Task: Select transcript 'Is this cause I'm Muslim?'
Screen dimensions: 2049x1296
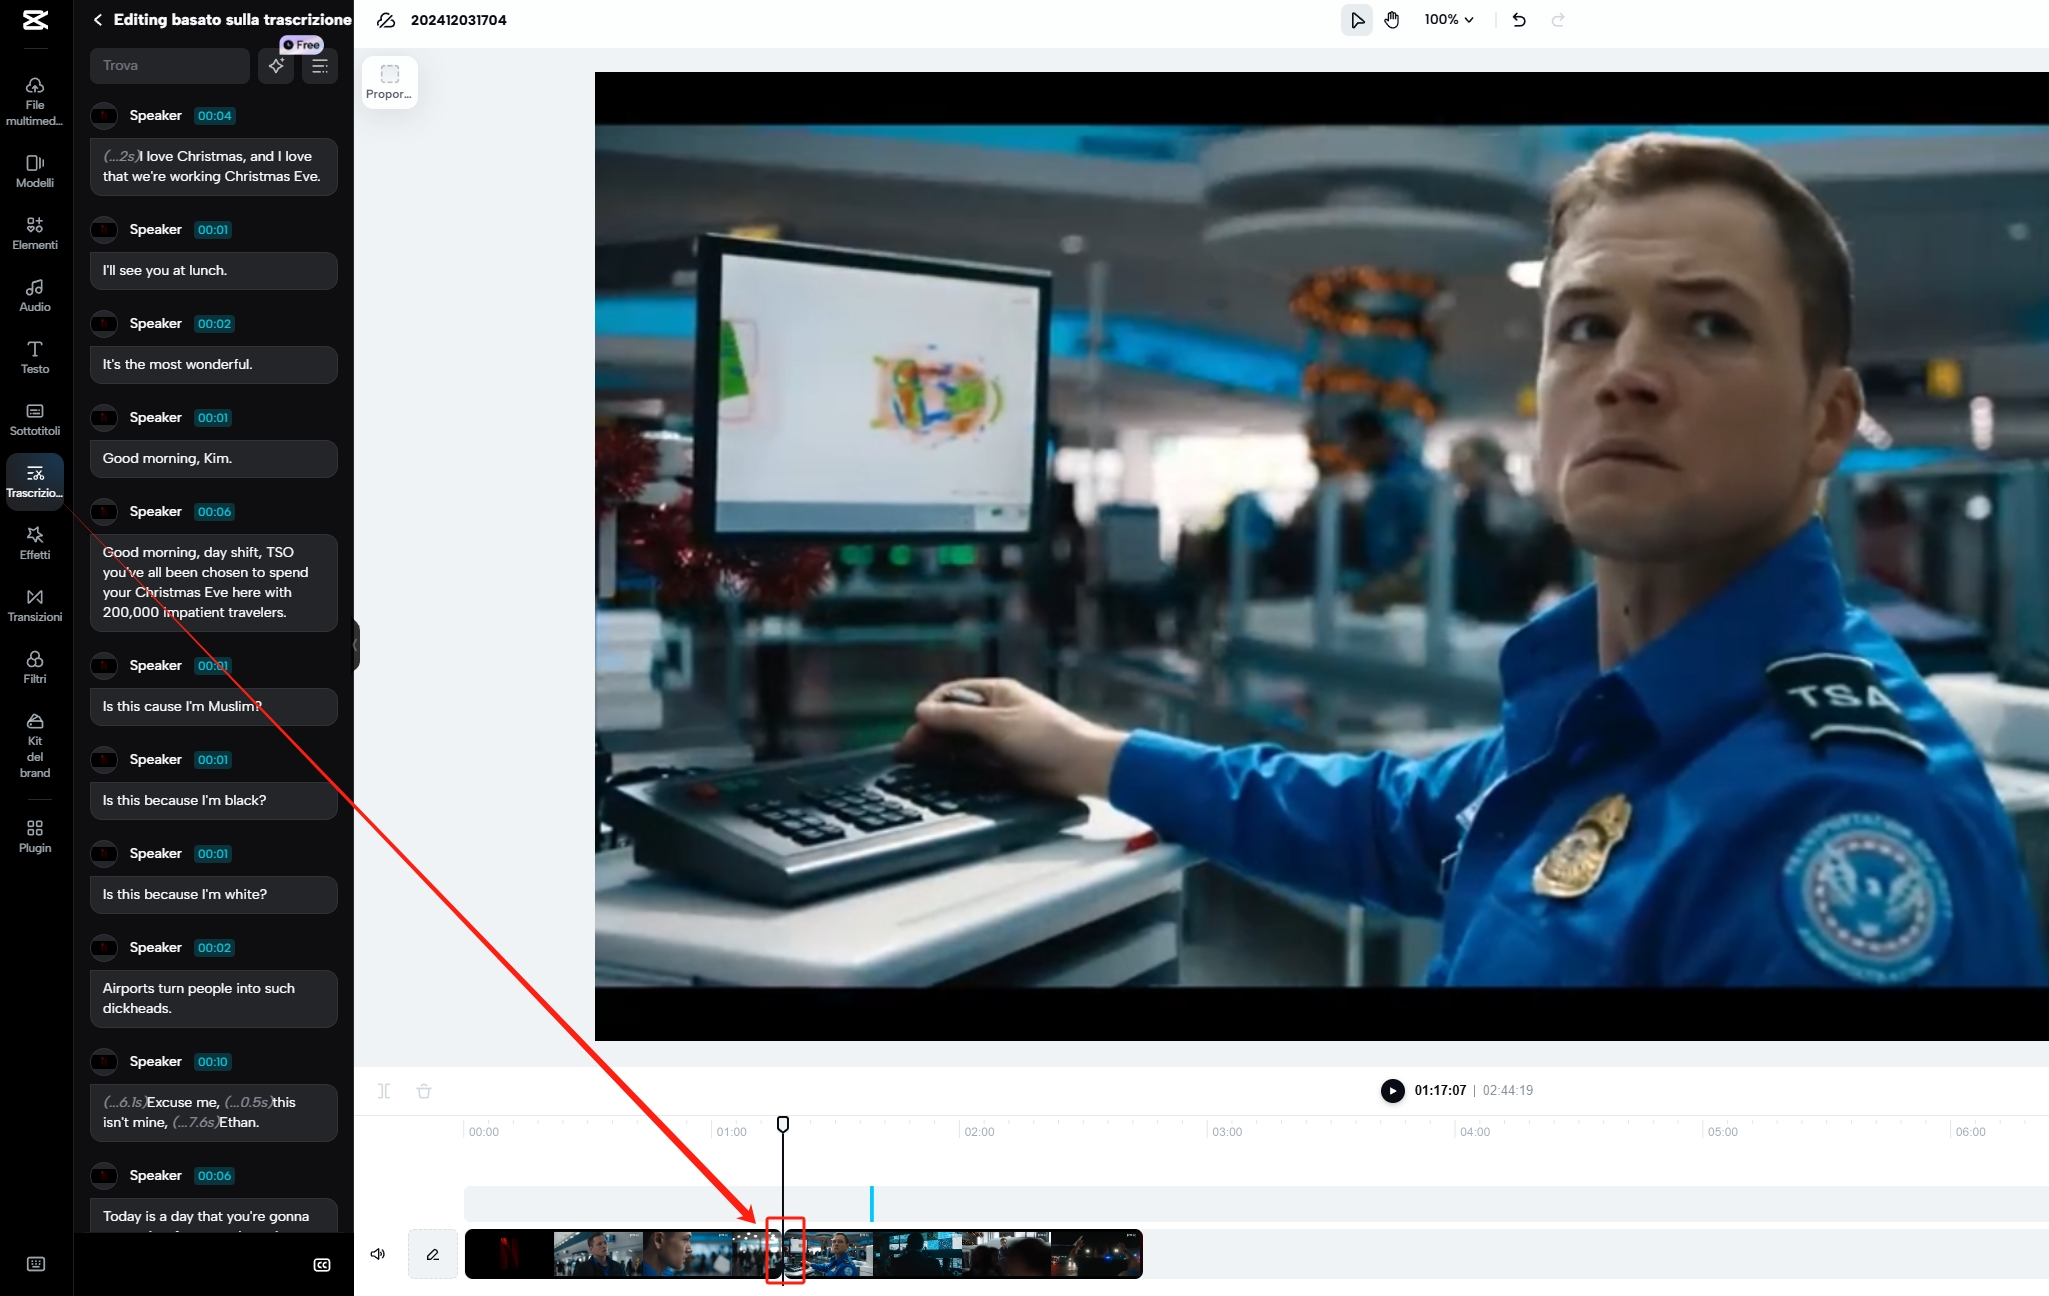Action: coord(214,707)
